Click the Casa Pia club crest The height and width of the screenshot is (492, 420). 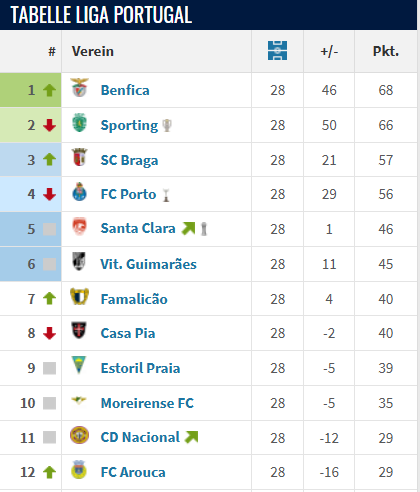79,330
